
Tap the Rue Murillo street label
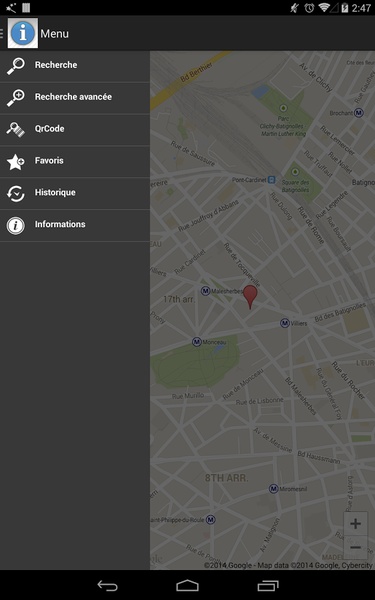pos(188,396)
